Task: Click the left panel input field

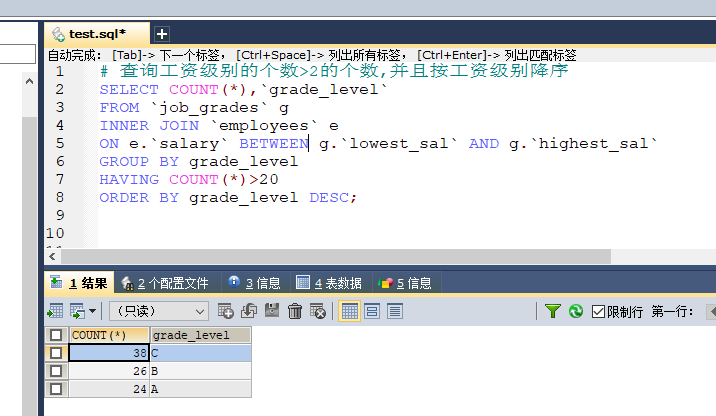Action: [x=17, y=54]
